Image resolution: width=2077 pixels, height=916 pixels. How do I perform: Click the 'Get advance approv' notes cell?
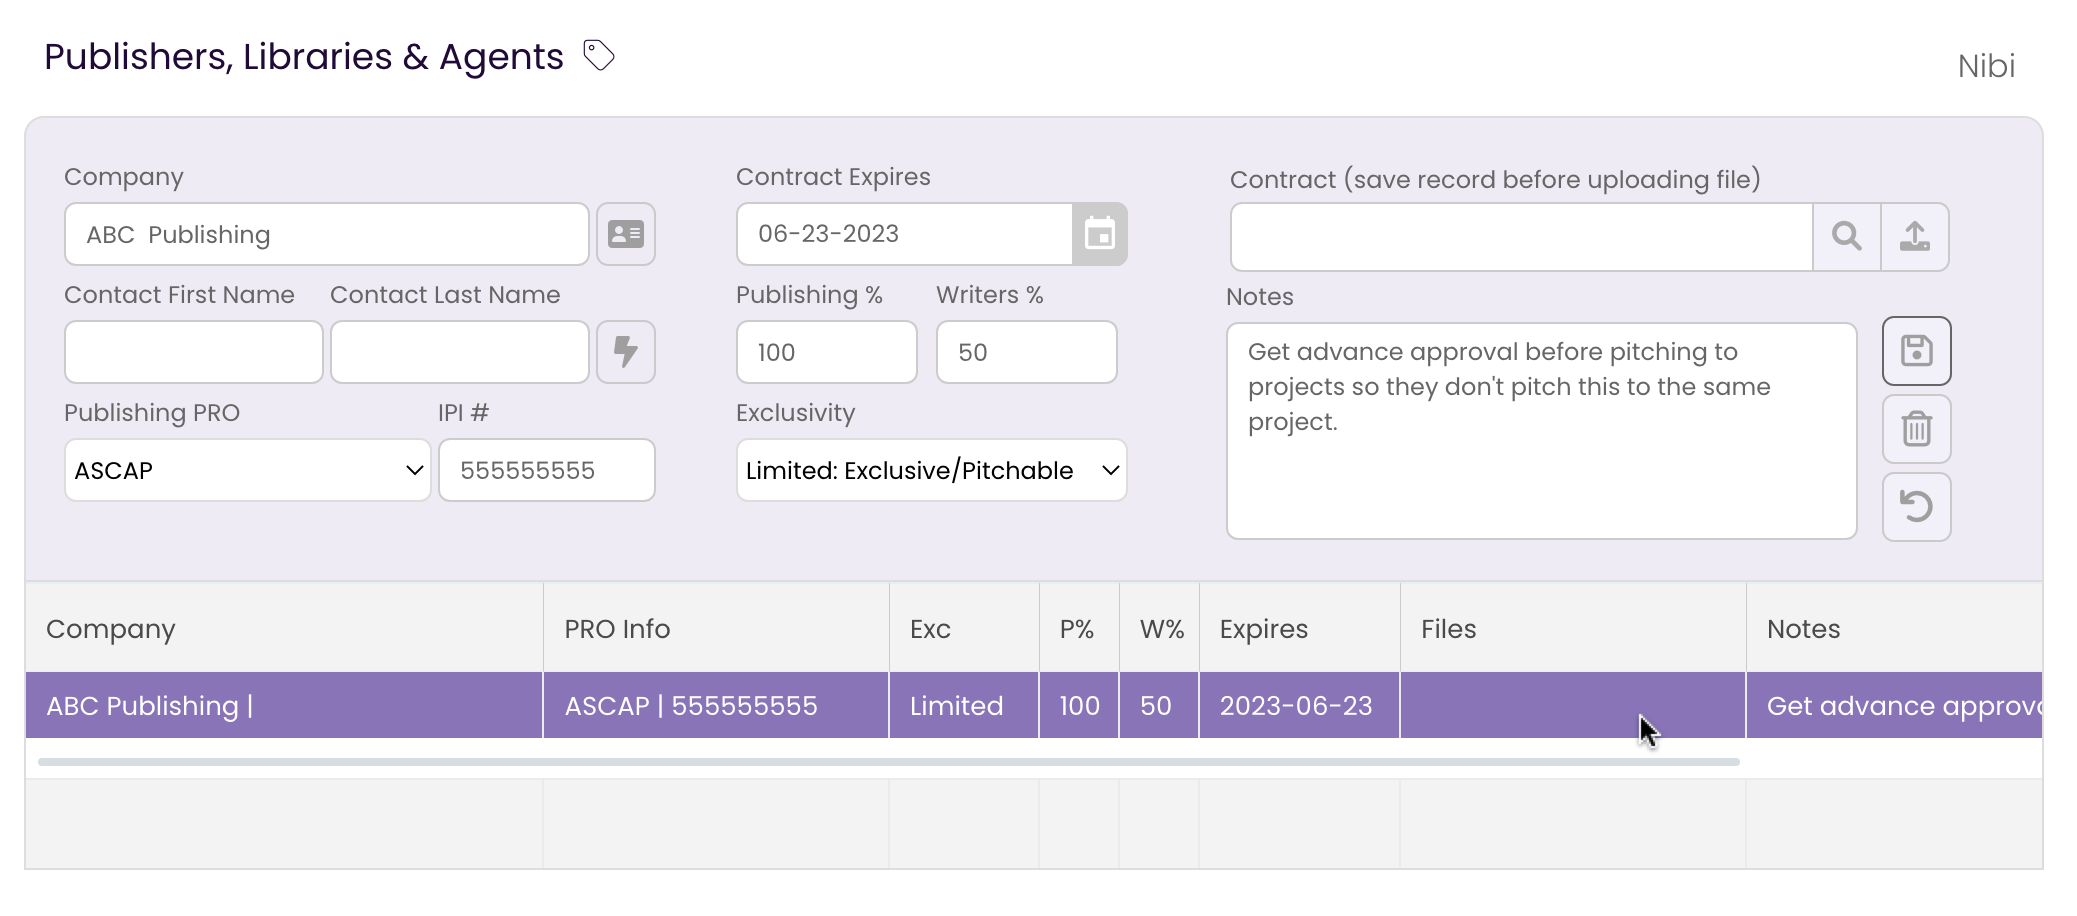pyautogui.click(x=1895, y=706)
